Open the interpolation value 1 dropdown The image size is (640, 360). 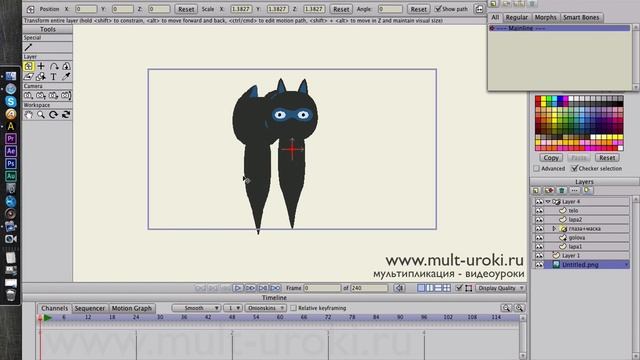(x=233, y=308)
